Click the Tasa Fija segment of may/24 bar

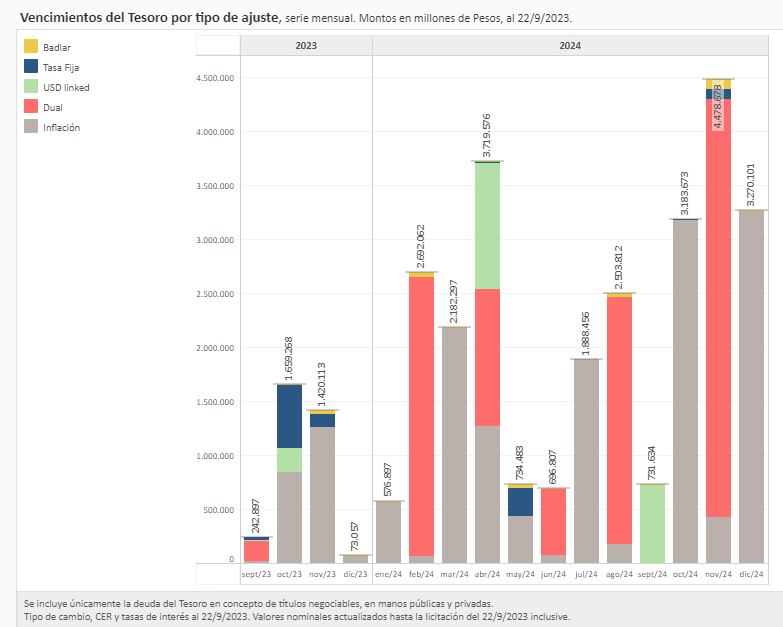point(520,502)
